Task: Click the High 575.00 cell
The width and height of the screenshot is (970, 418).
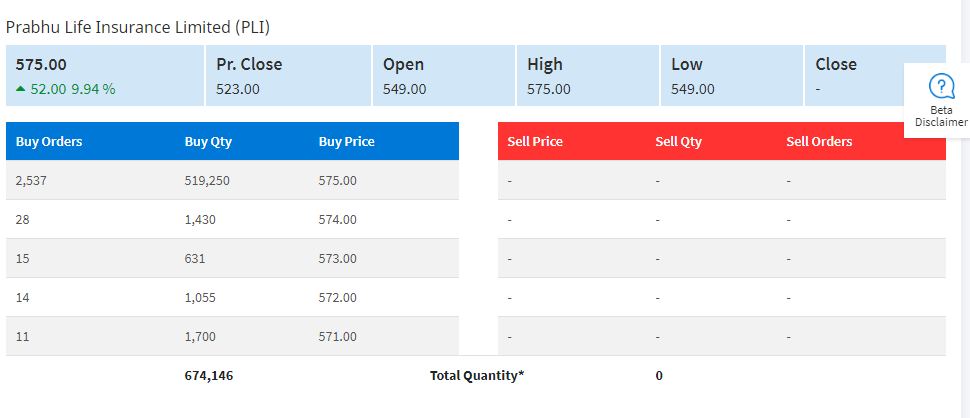Action: (x=588, y=75)
